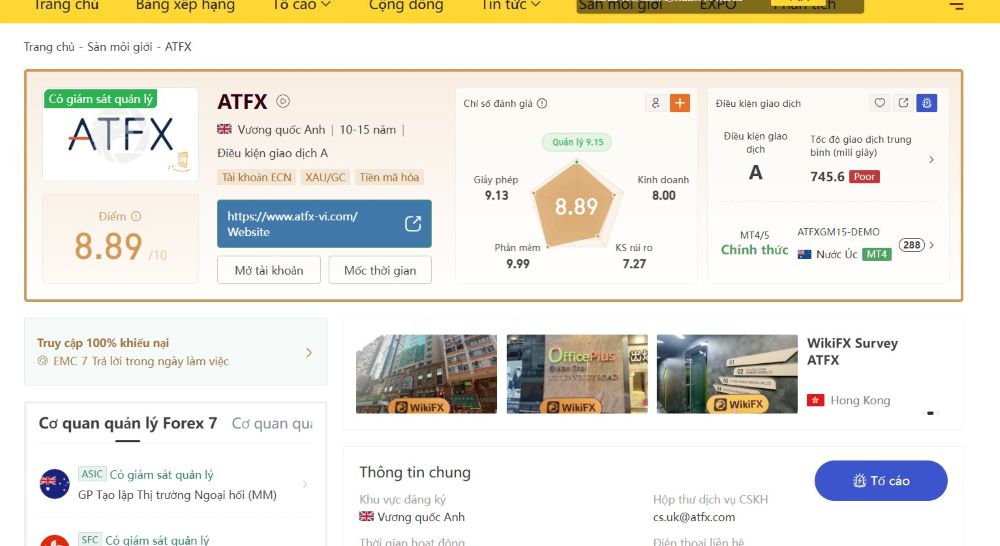This screenshot has height=546, width=1000.
Task: Open Trang chủ menu item
Action: tap(66, 5)
